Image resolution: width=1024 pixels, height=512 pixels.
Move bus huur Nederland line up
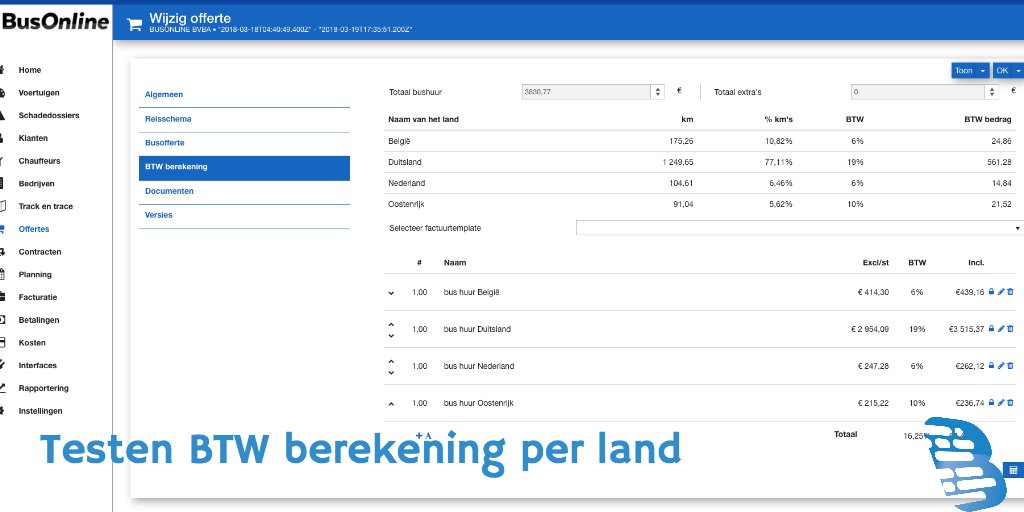tap(391, 360)
